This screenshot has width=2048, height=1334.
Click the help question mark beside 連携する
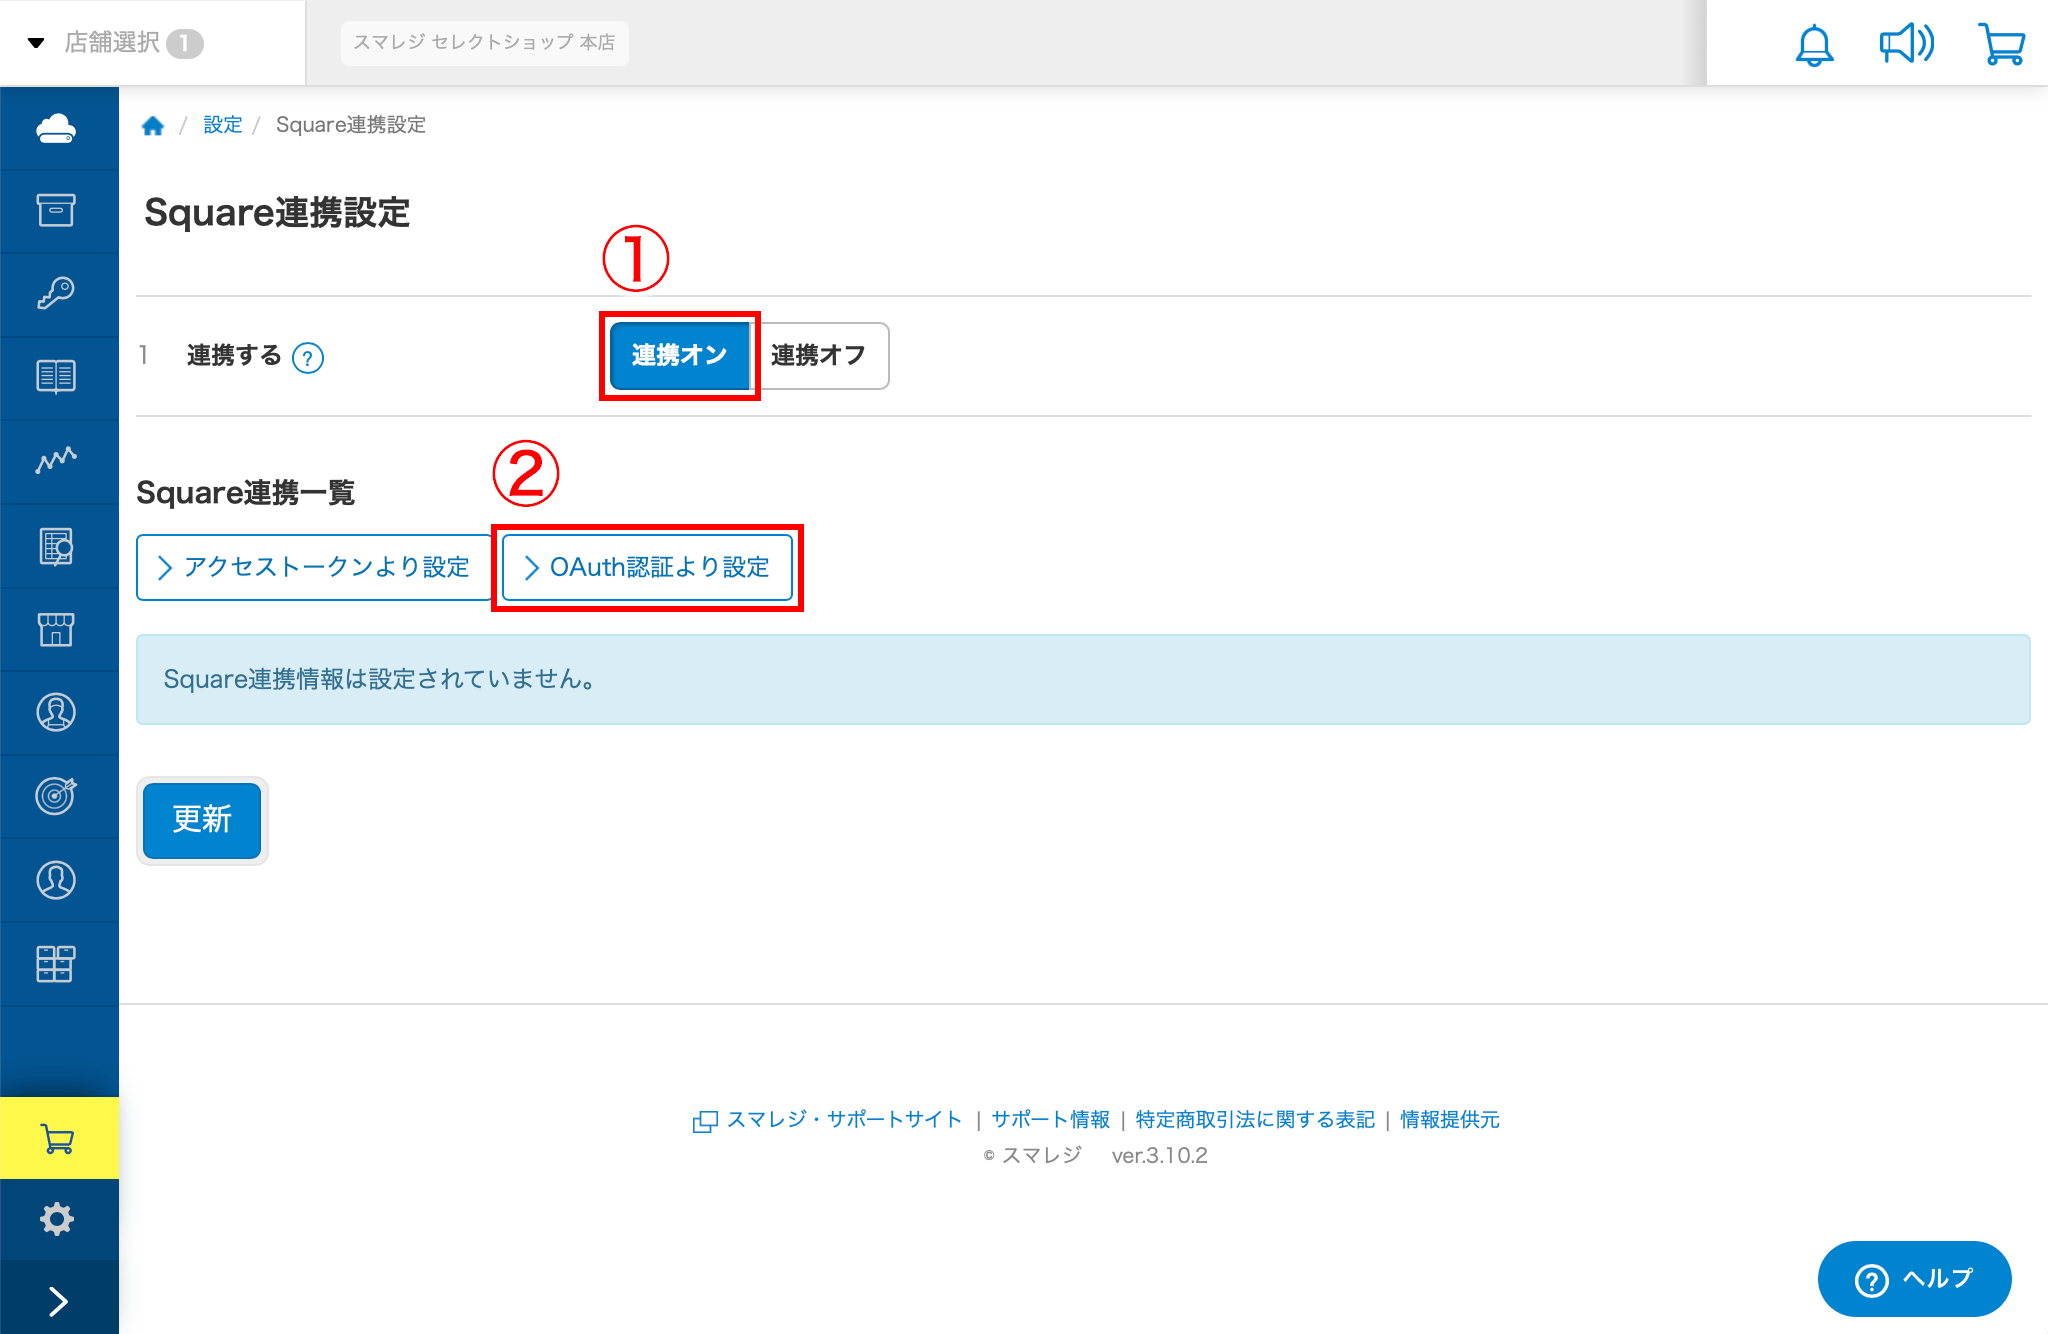coord(308,357)
